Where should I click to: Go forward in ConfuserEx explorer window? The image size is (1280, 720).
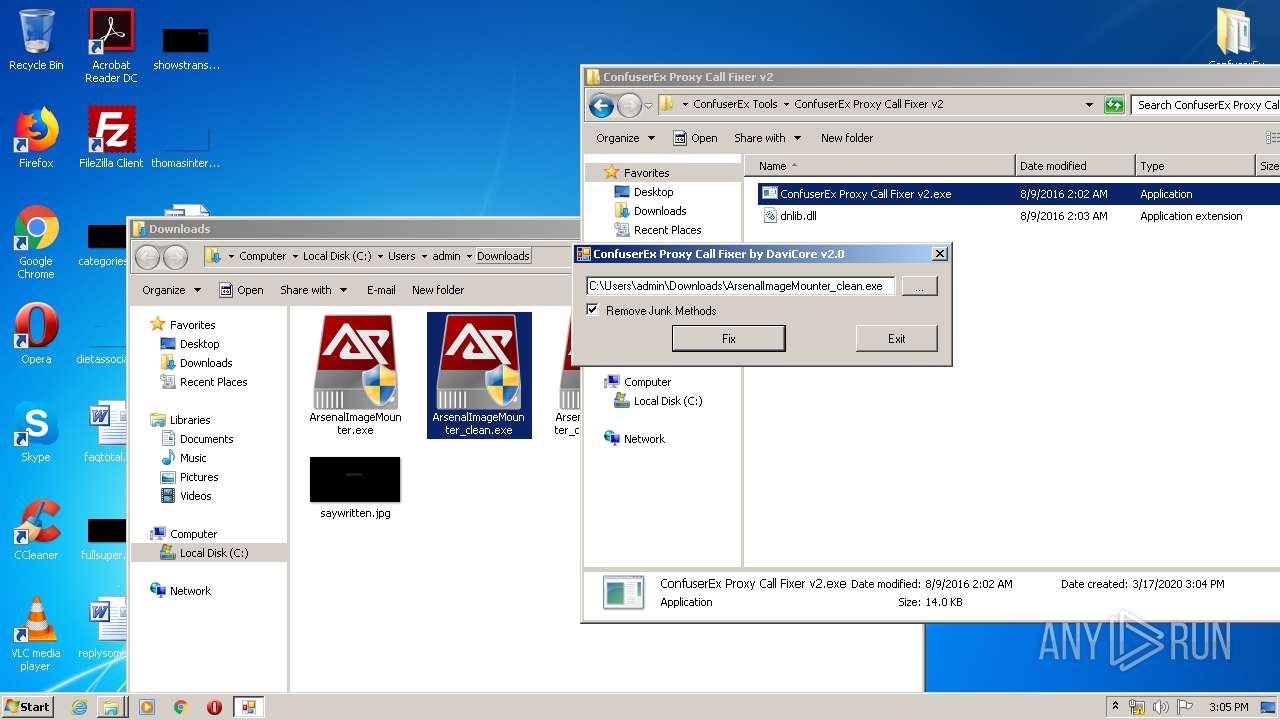[x=629, y=104]
